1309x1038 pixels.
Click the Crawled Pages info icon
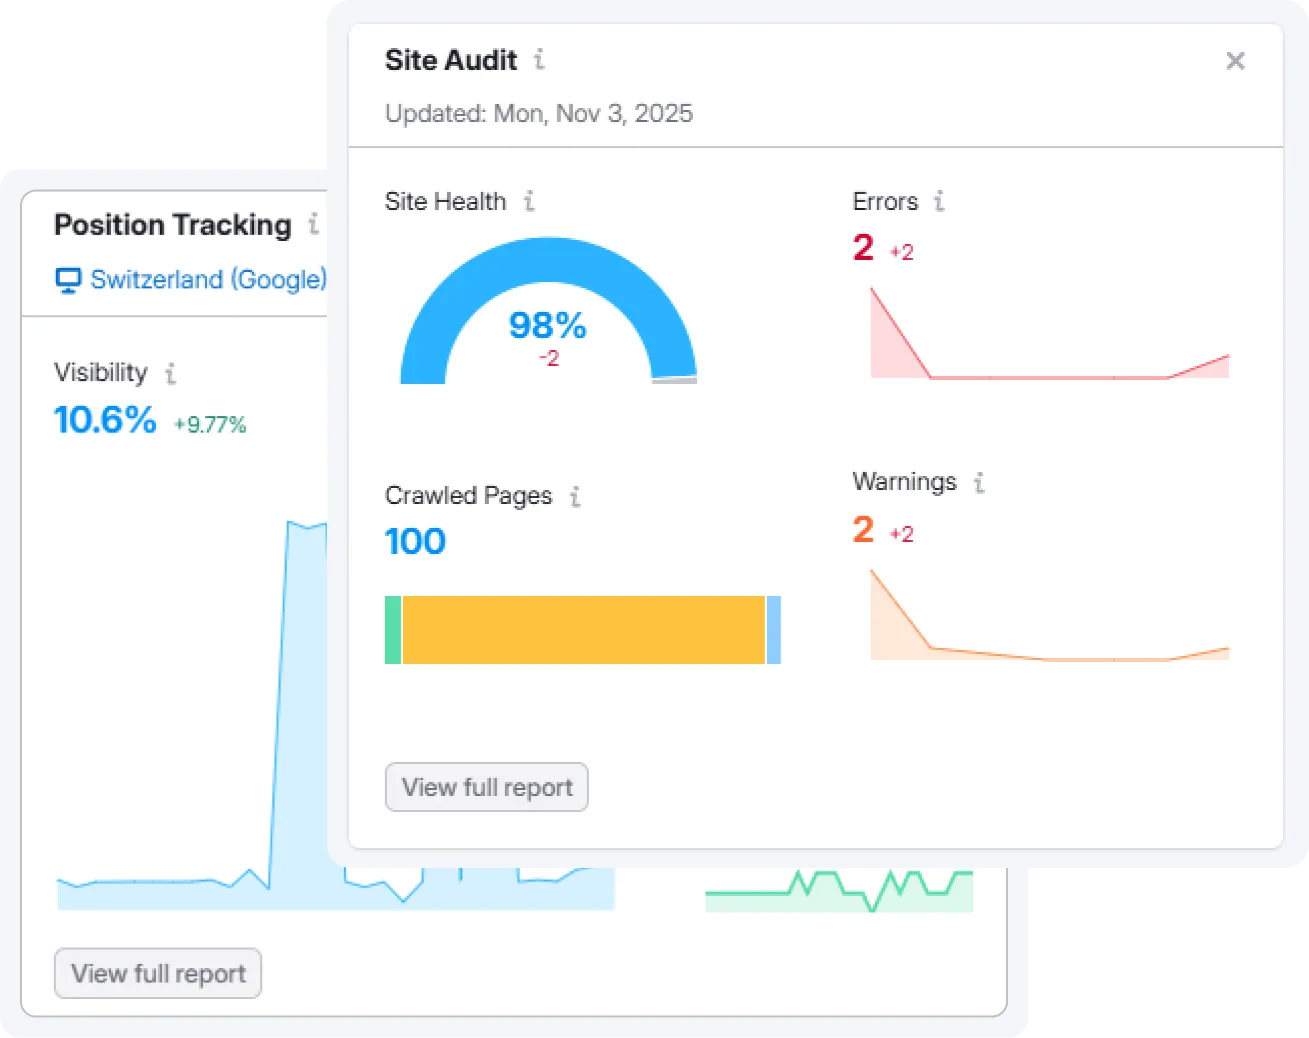(574, 496)
